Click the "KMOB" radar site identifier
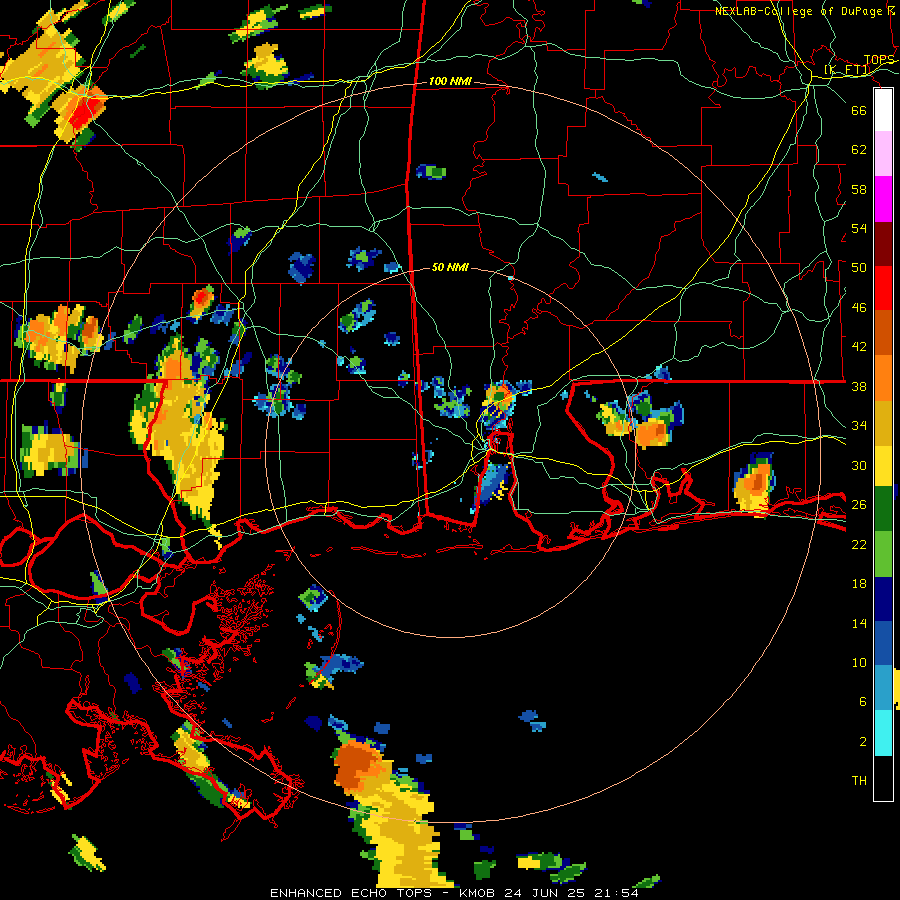This screenshot has height=900, width=900. tap(477, 893)
